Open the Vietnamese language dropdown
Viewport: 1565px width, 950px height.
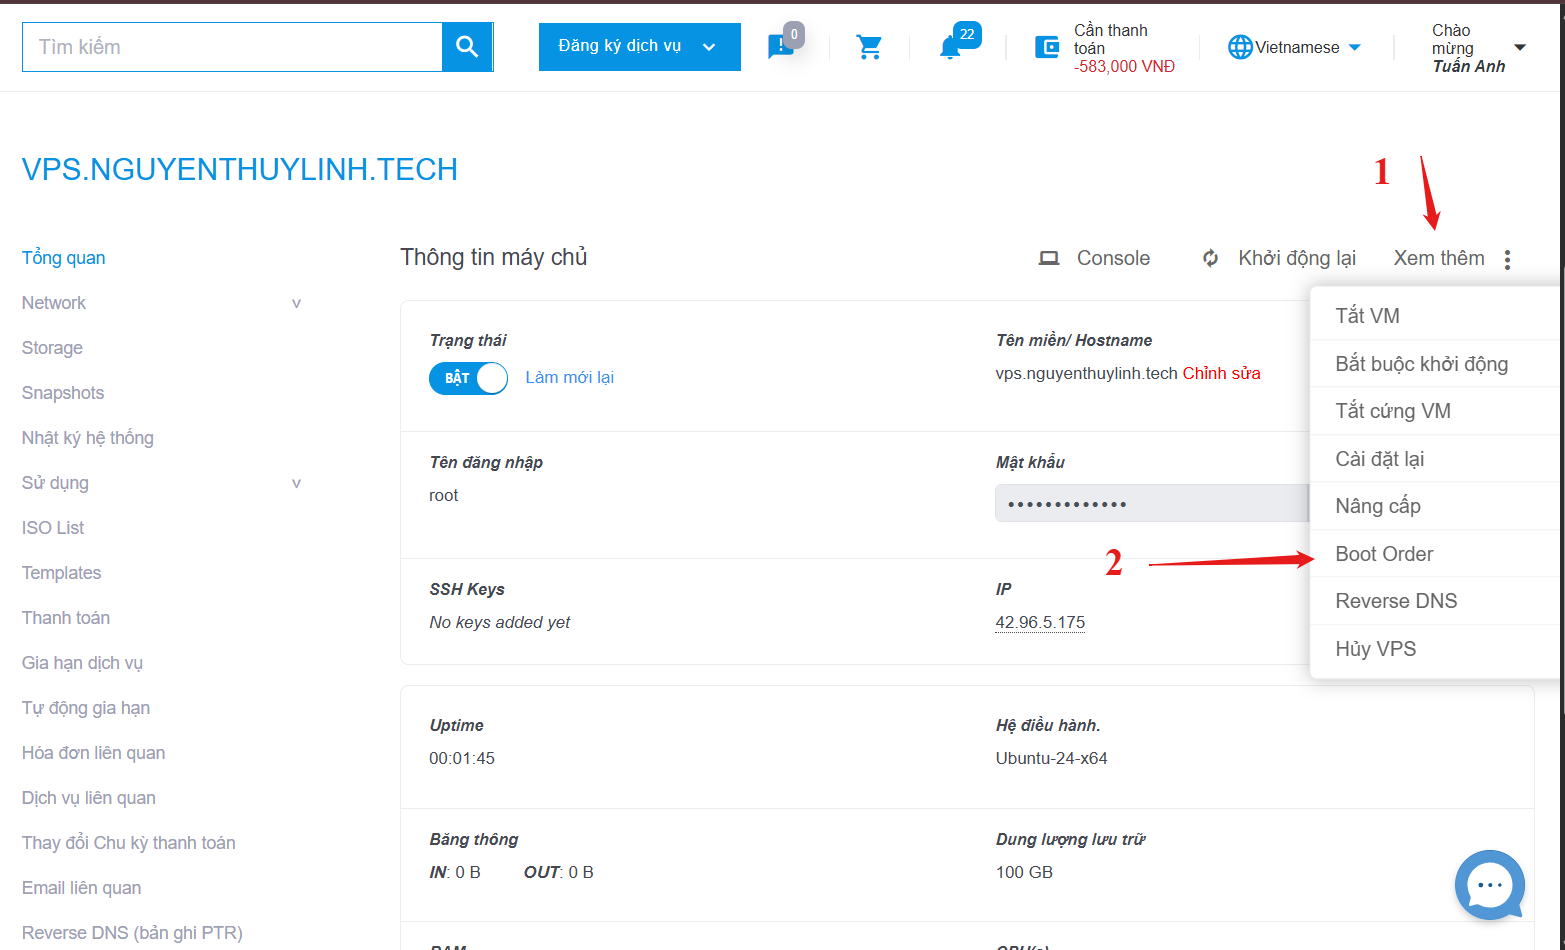(x=1308, y=47)
